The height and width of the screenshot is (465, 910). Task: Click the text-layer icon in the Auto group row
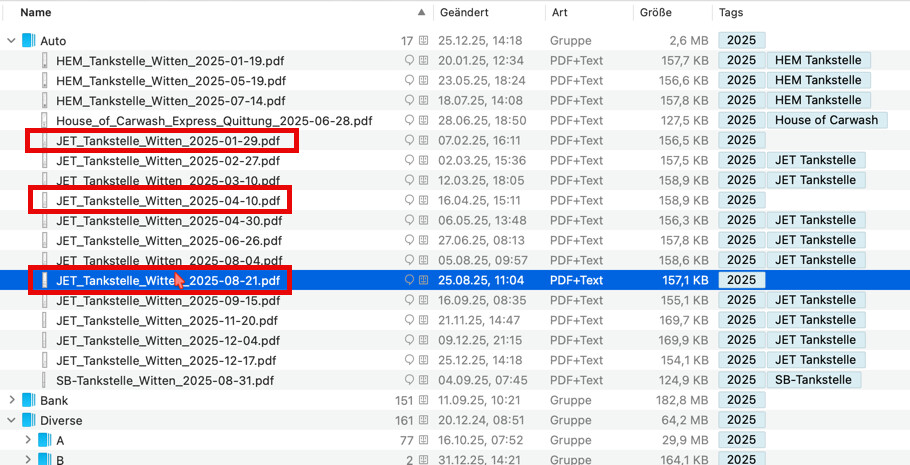pos(423,41)
